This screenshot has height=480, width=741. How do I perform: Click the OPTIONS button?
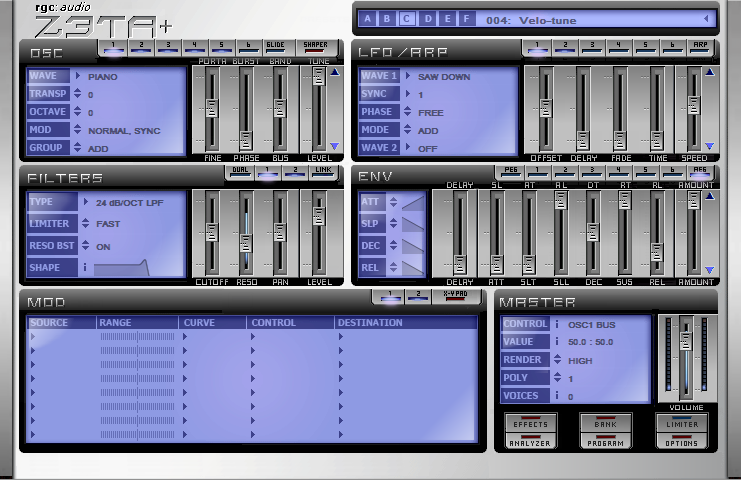coord(682,442)
